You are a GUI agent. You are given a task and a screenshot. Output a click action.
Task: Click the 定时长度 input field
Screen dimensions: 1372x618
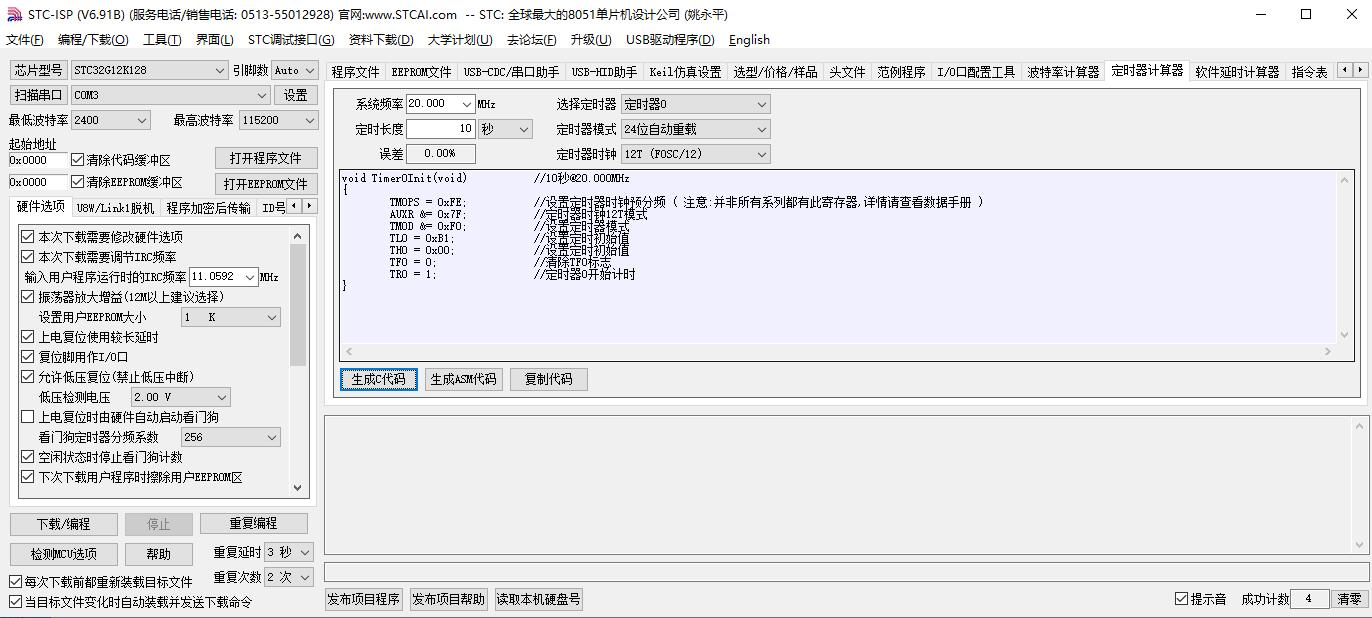pos(441,129)
